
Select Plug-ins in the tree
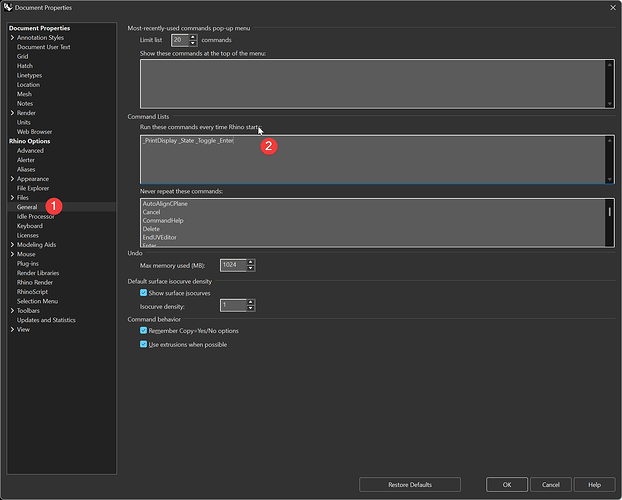tap(27, 264)
